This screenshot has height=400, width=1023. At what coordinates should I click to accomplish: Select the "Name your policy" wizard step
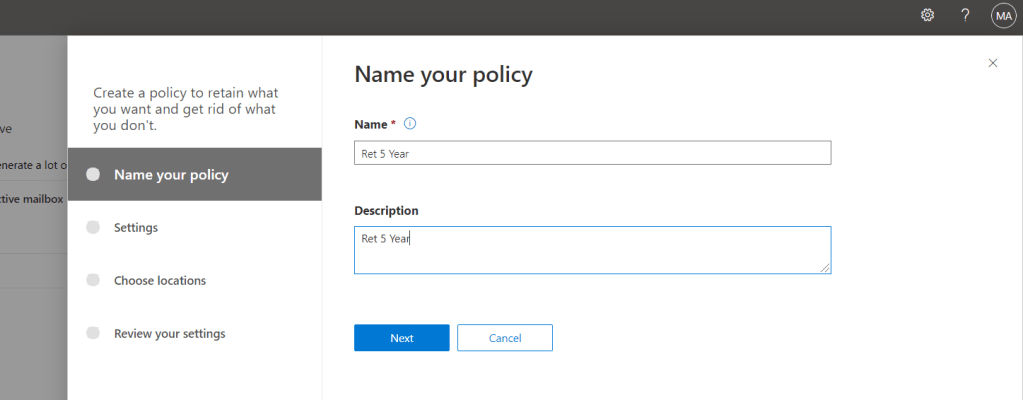tap(171, 175)
